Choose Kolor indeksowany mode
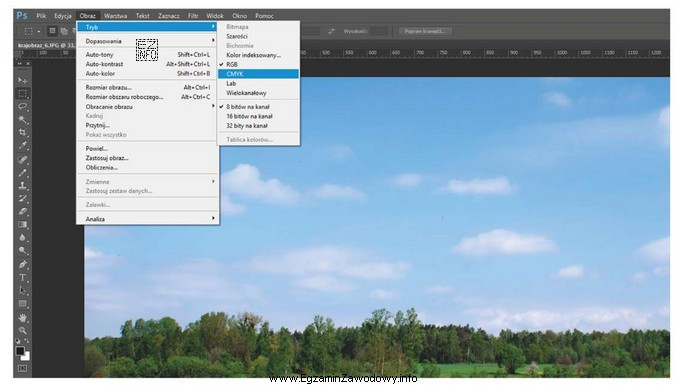The image size is (686, 387). [x=259, y=55]
